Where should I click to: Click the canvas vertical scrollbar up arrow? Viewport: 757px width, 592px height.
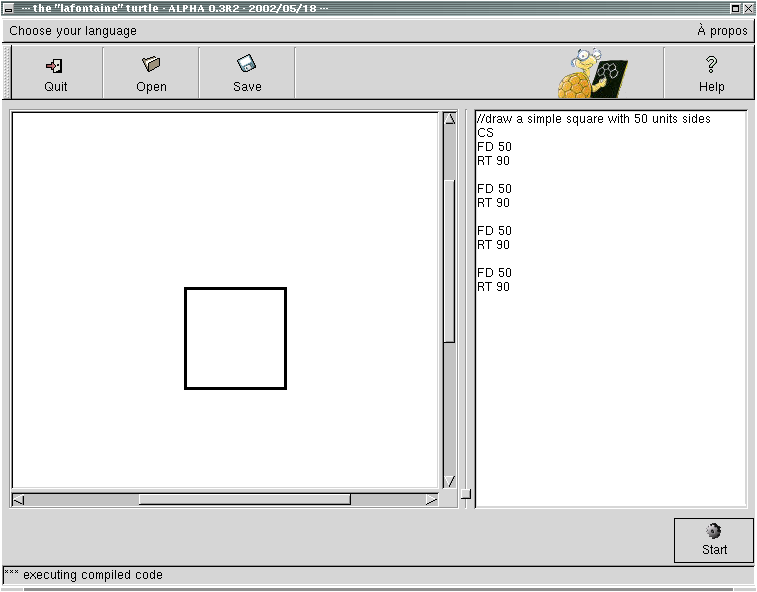pyautogui.click(x=450, y=119)
